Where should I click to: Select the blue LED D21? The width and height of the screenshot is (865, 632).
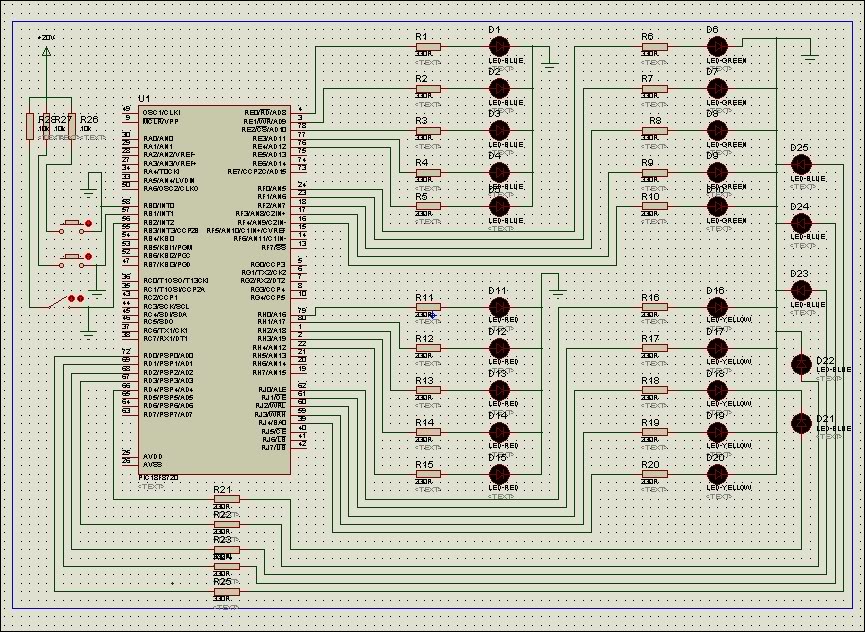pos(801,423)
